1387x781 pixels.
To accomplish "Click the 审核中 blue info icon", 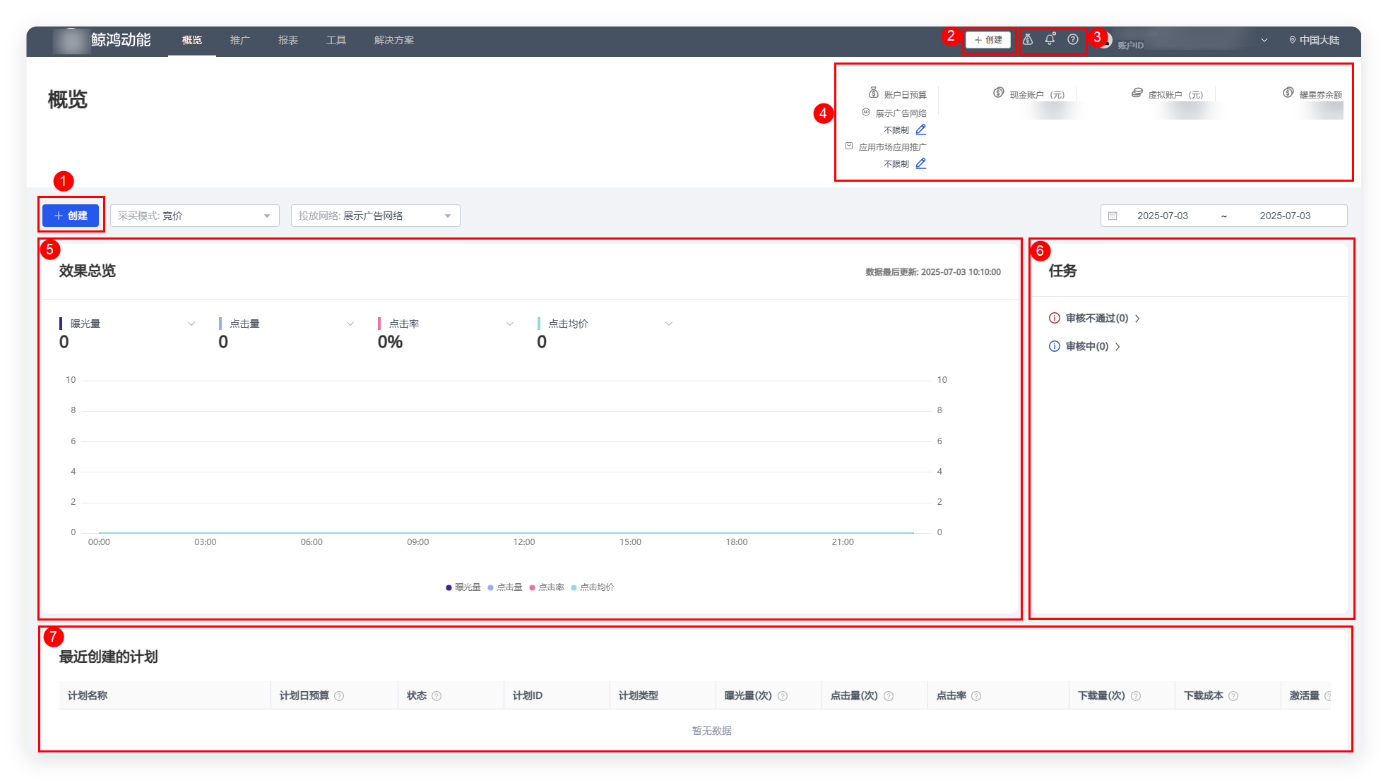I will pyautogui.click(x=1054, y=346).
